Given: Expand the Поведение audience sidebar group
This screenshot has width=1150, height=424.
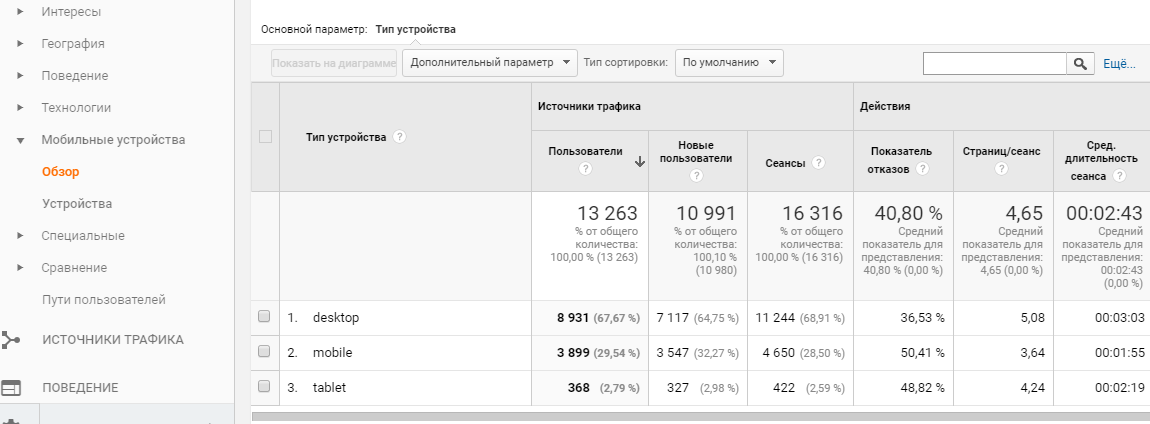Looking at the screenshot, I should (x=21, y=76).
